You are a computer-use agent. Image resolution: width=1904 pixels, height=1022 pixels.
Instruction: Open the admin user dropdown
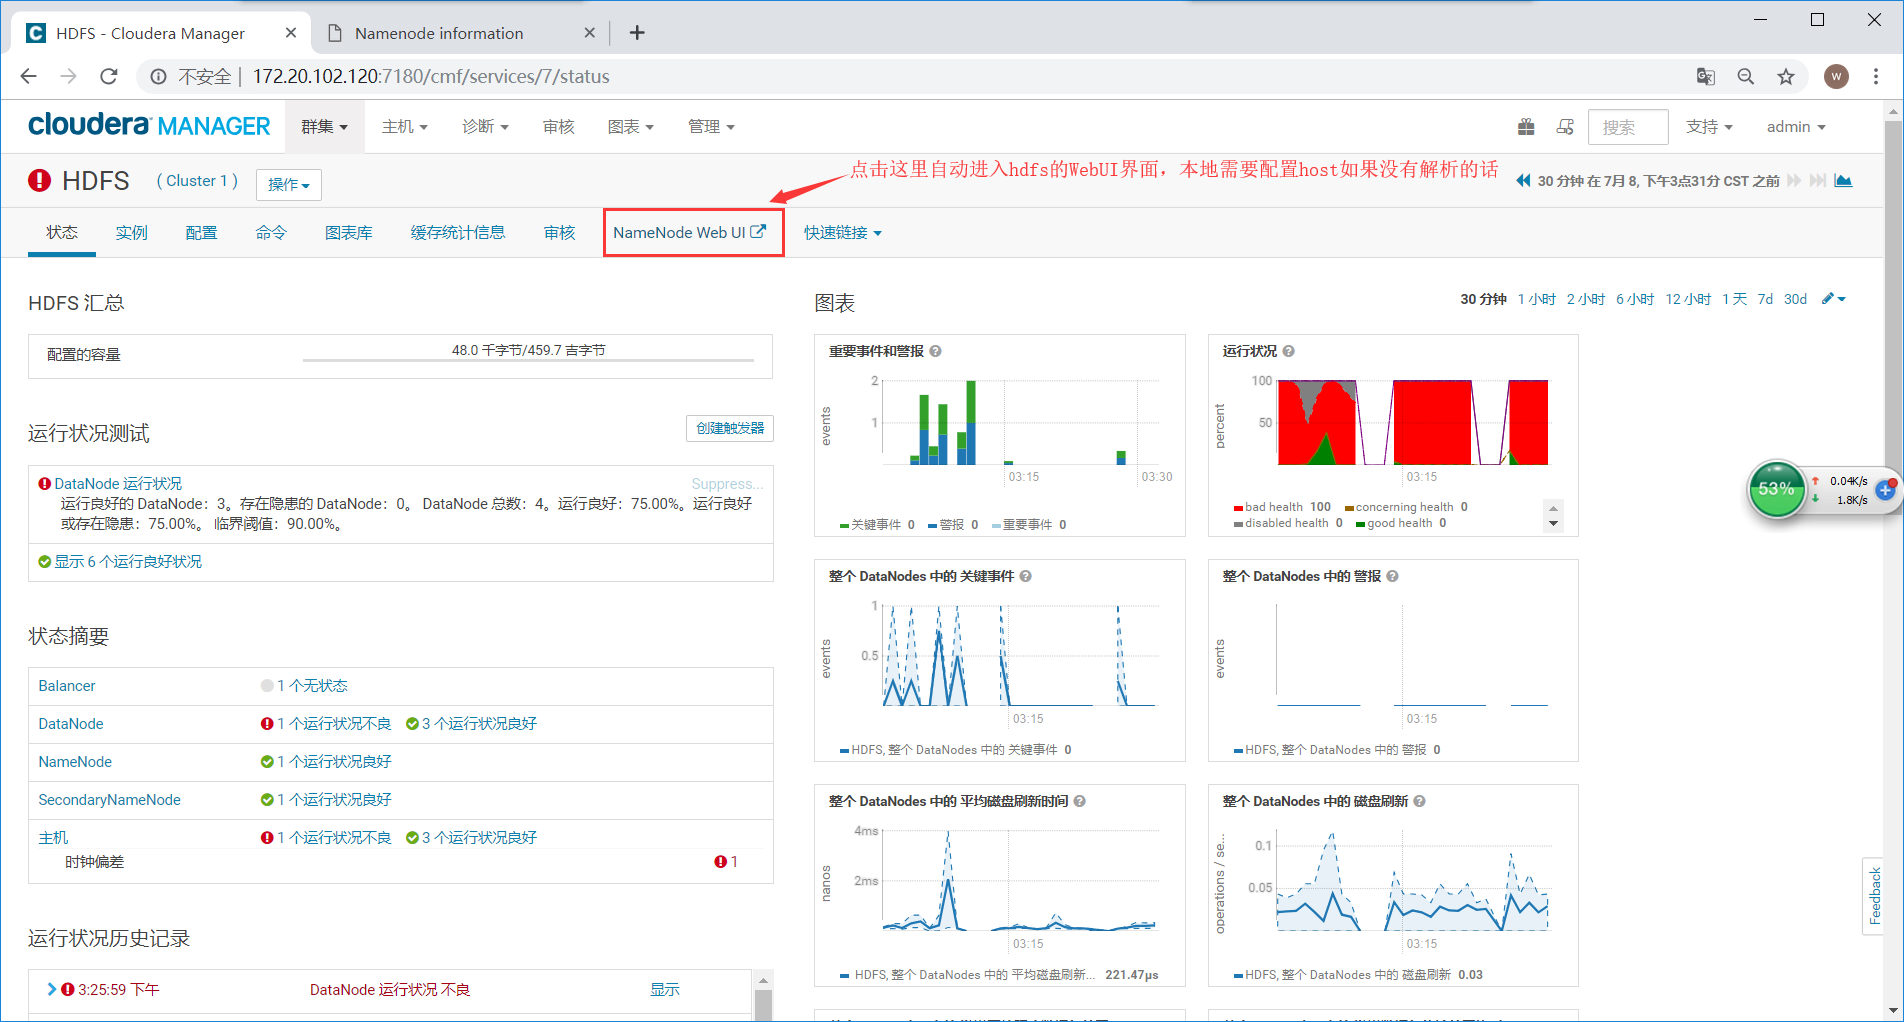(x=1796, y=127)
